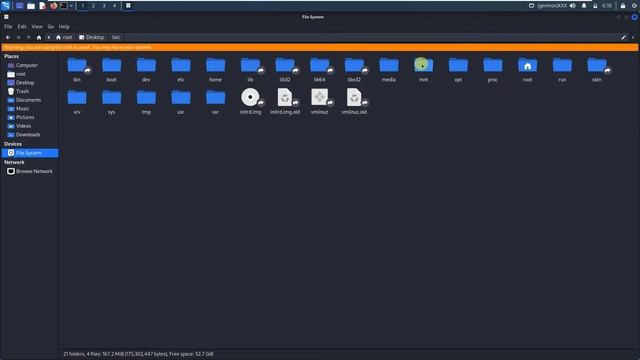Select the srv folder

77,98
